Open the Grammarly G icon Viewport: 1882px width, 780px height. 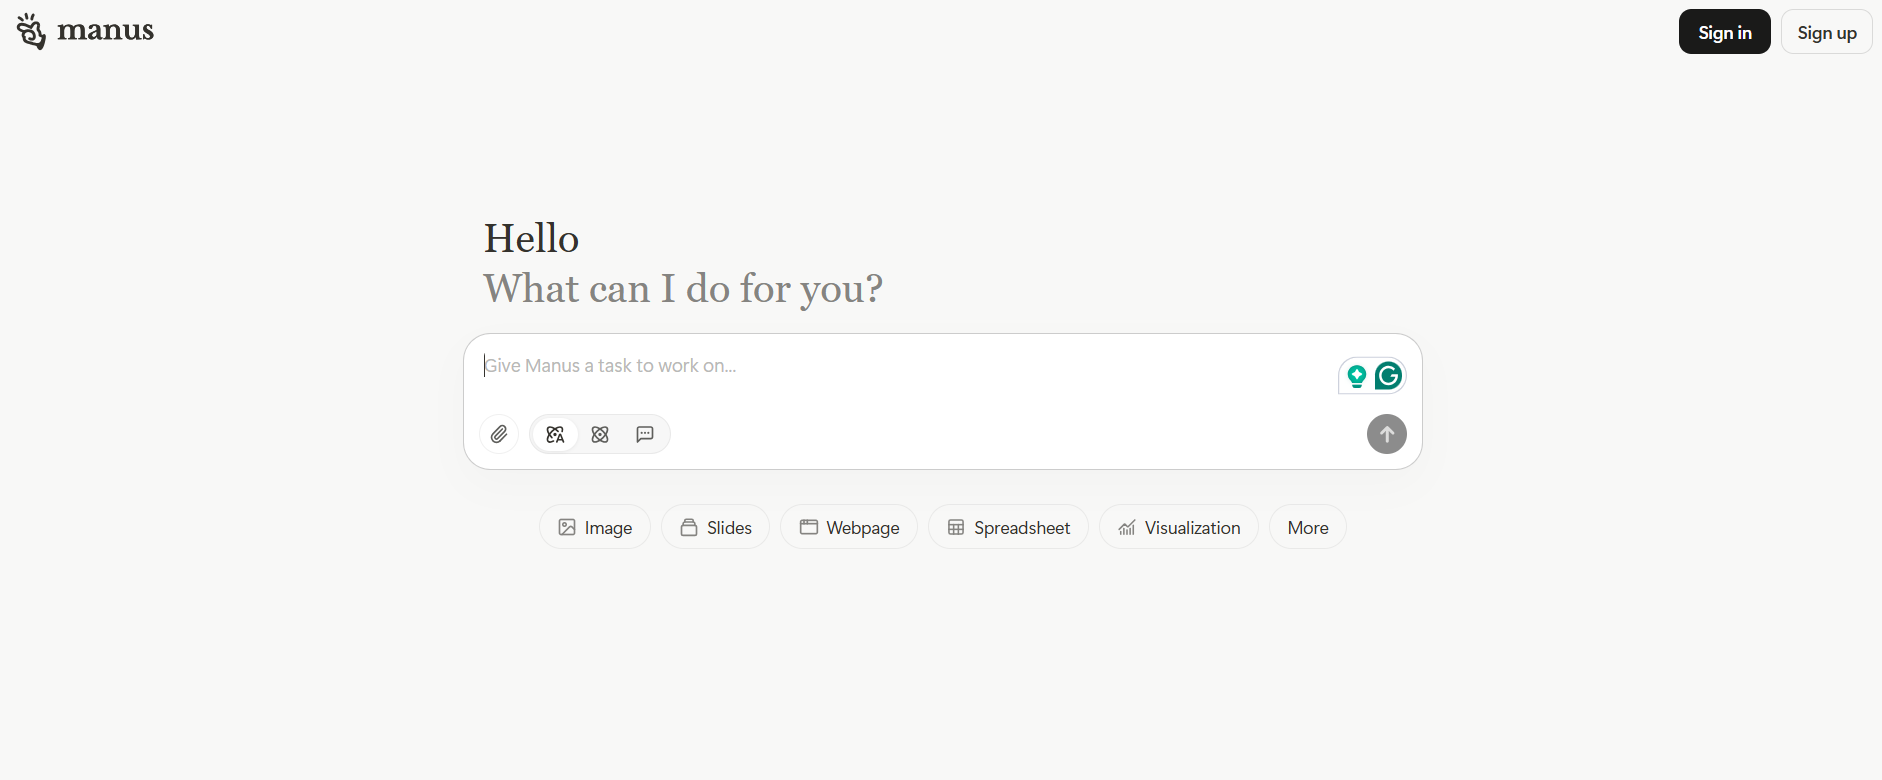(1388, 376)
